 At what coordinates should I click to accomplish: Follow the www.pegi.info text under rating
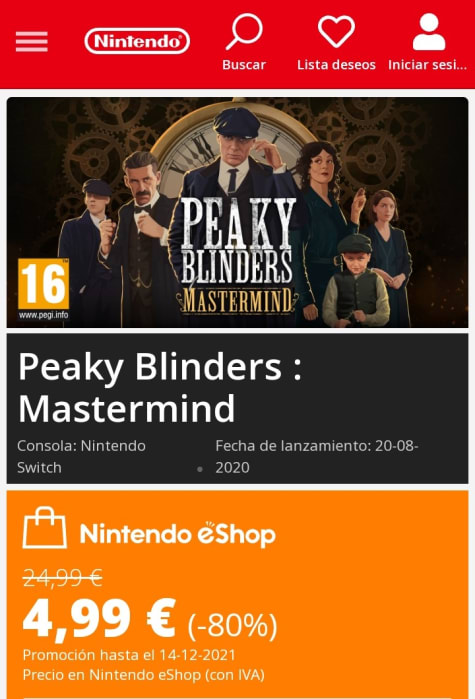pos(44,315)
